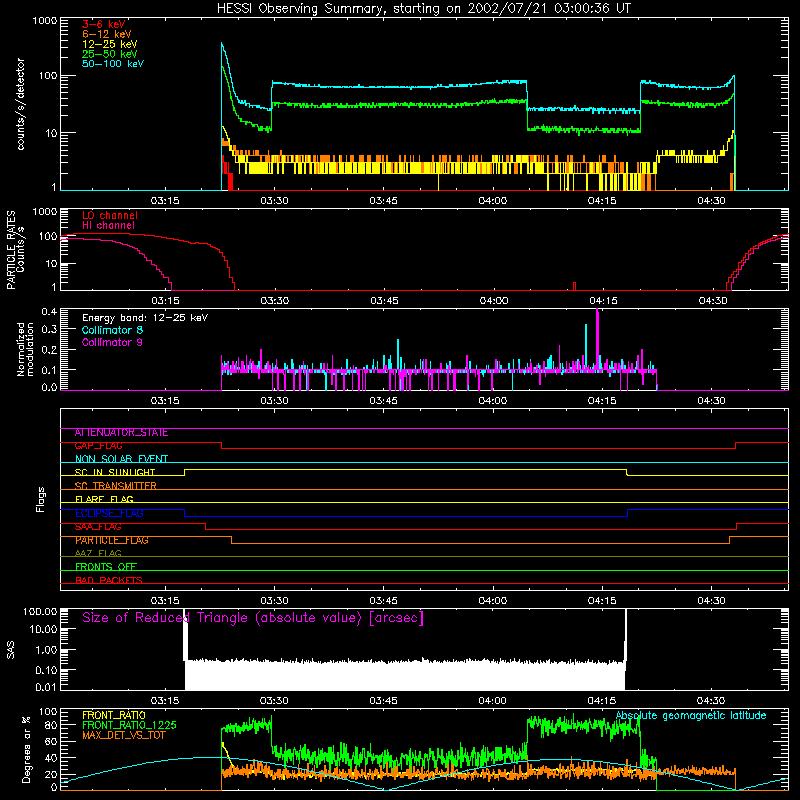Select the orange 6-12 keV legend entry

point(106,34)
